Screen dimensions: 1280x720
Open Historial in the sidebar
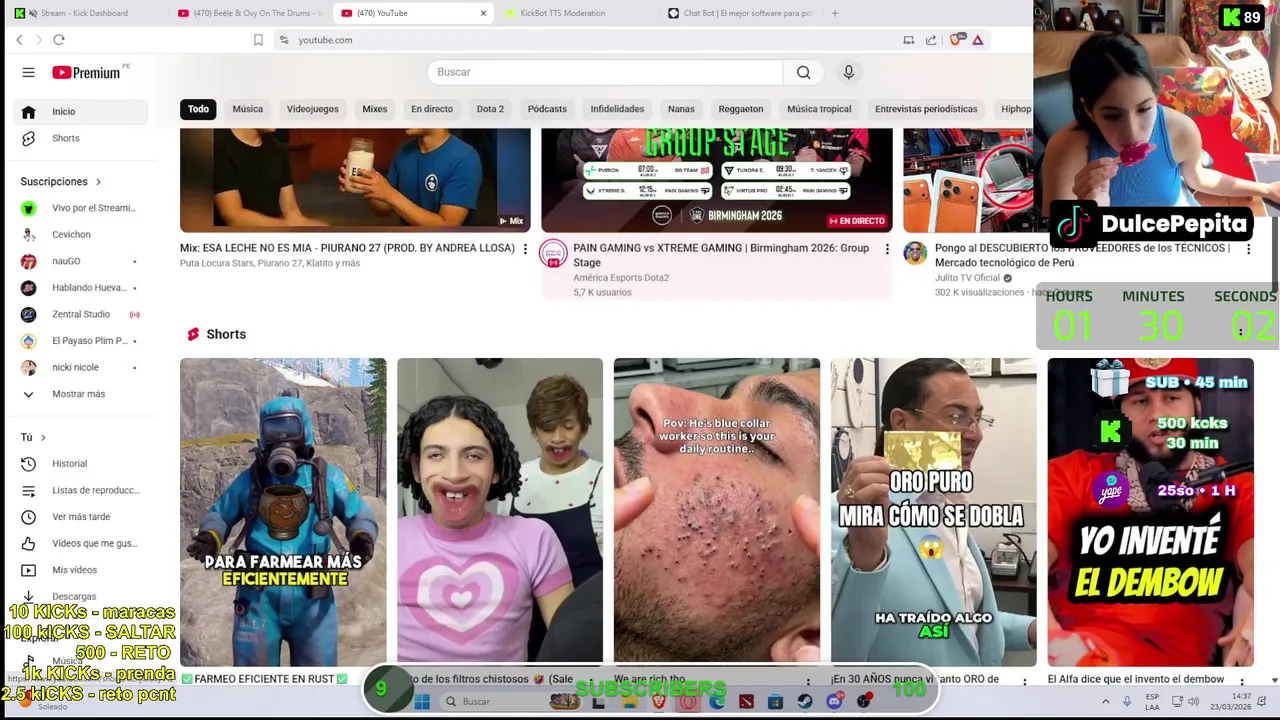click(80, 464)
